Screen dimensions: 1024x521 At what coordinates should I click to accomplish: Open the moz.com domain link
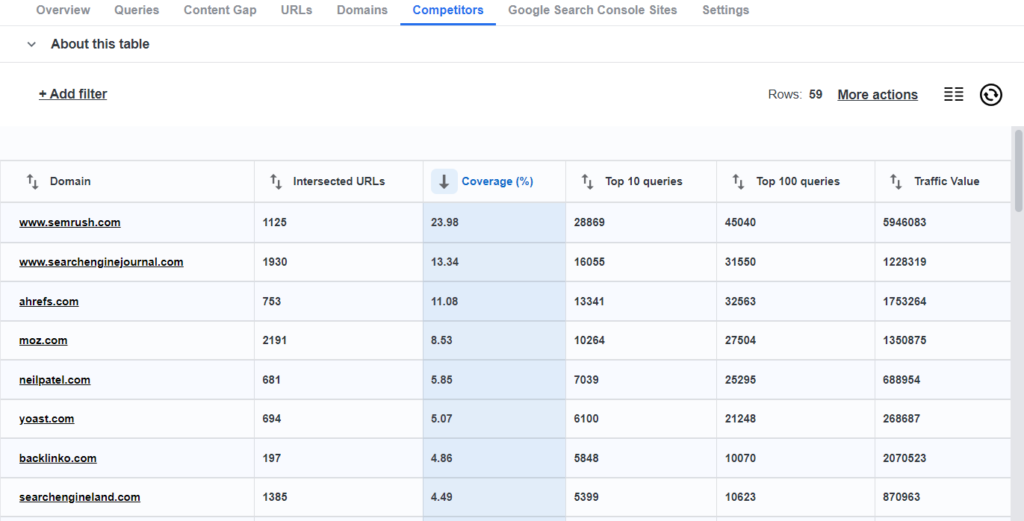click(x=43, y=341)
